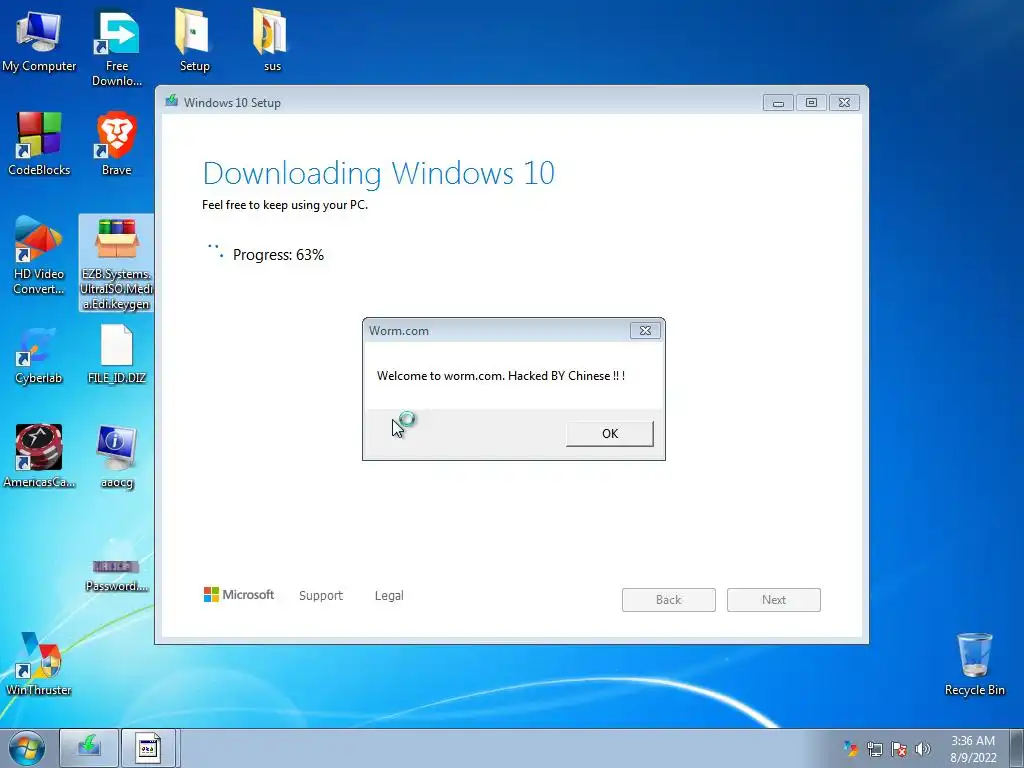Select the HD Video Converter shortcut
This screenshot has width=1024, height=768.
(x=39, y=256)
